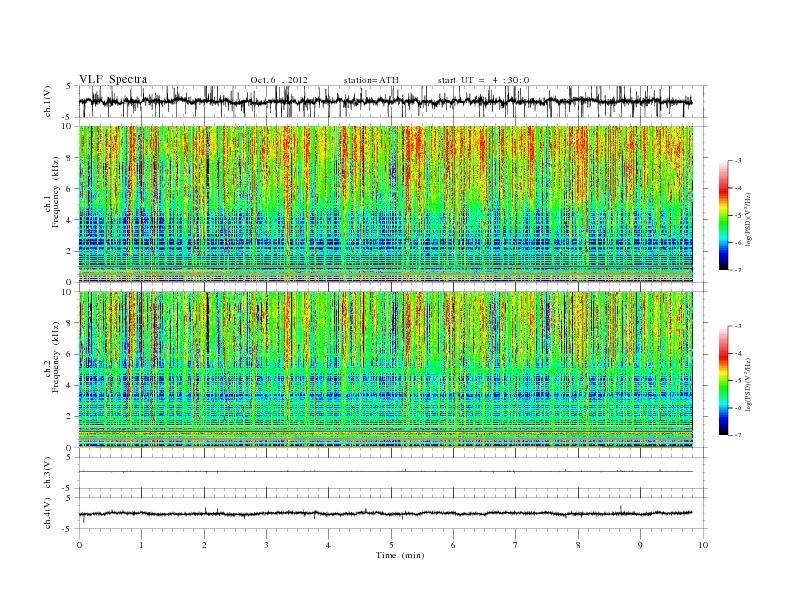Click the upper color bar tick "-7"
Image resolution: width=792 pixels, height=612 pixels.
coord(738,270)
